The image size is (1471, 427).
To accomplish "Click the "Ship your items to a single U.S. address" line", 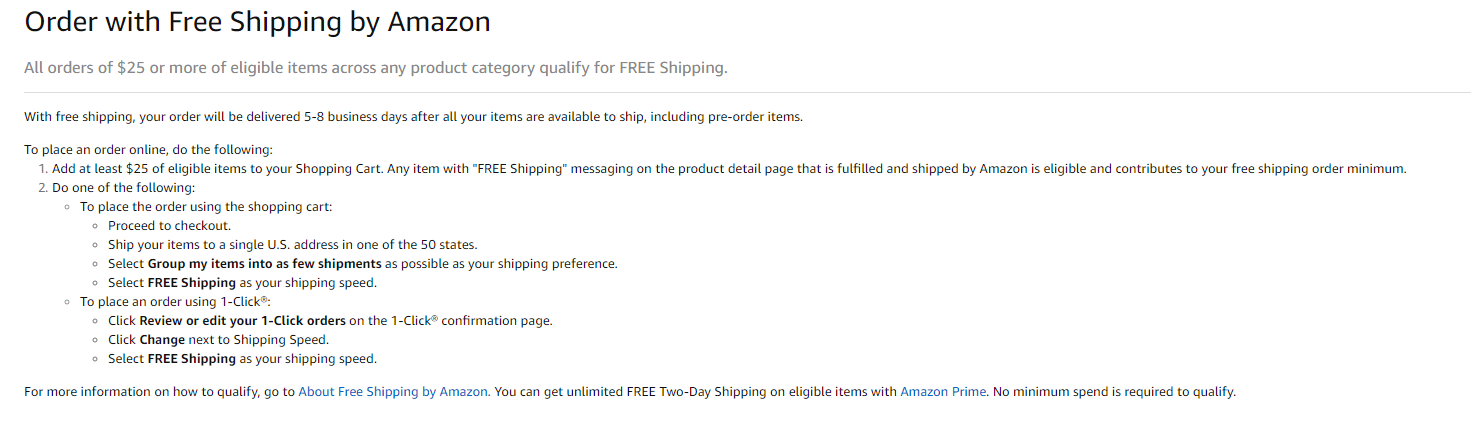I will [292, 245].
